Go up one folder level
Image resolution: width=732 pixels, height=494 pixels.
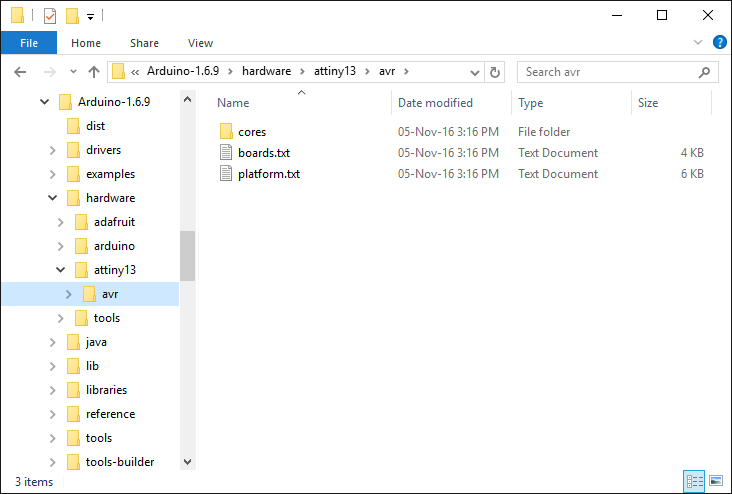point(94,72)
